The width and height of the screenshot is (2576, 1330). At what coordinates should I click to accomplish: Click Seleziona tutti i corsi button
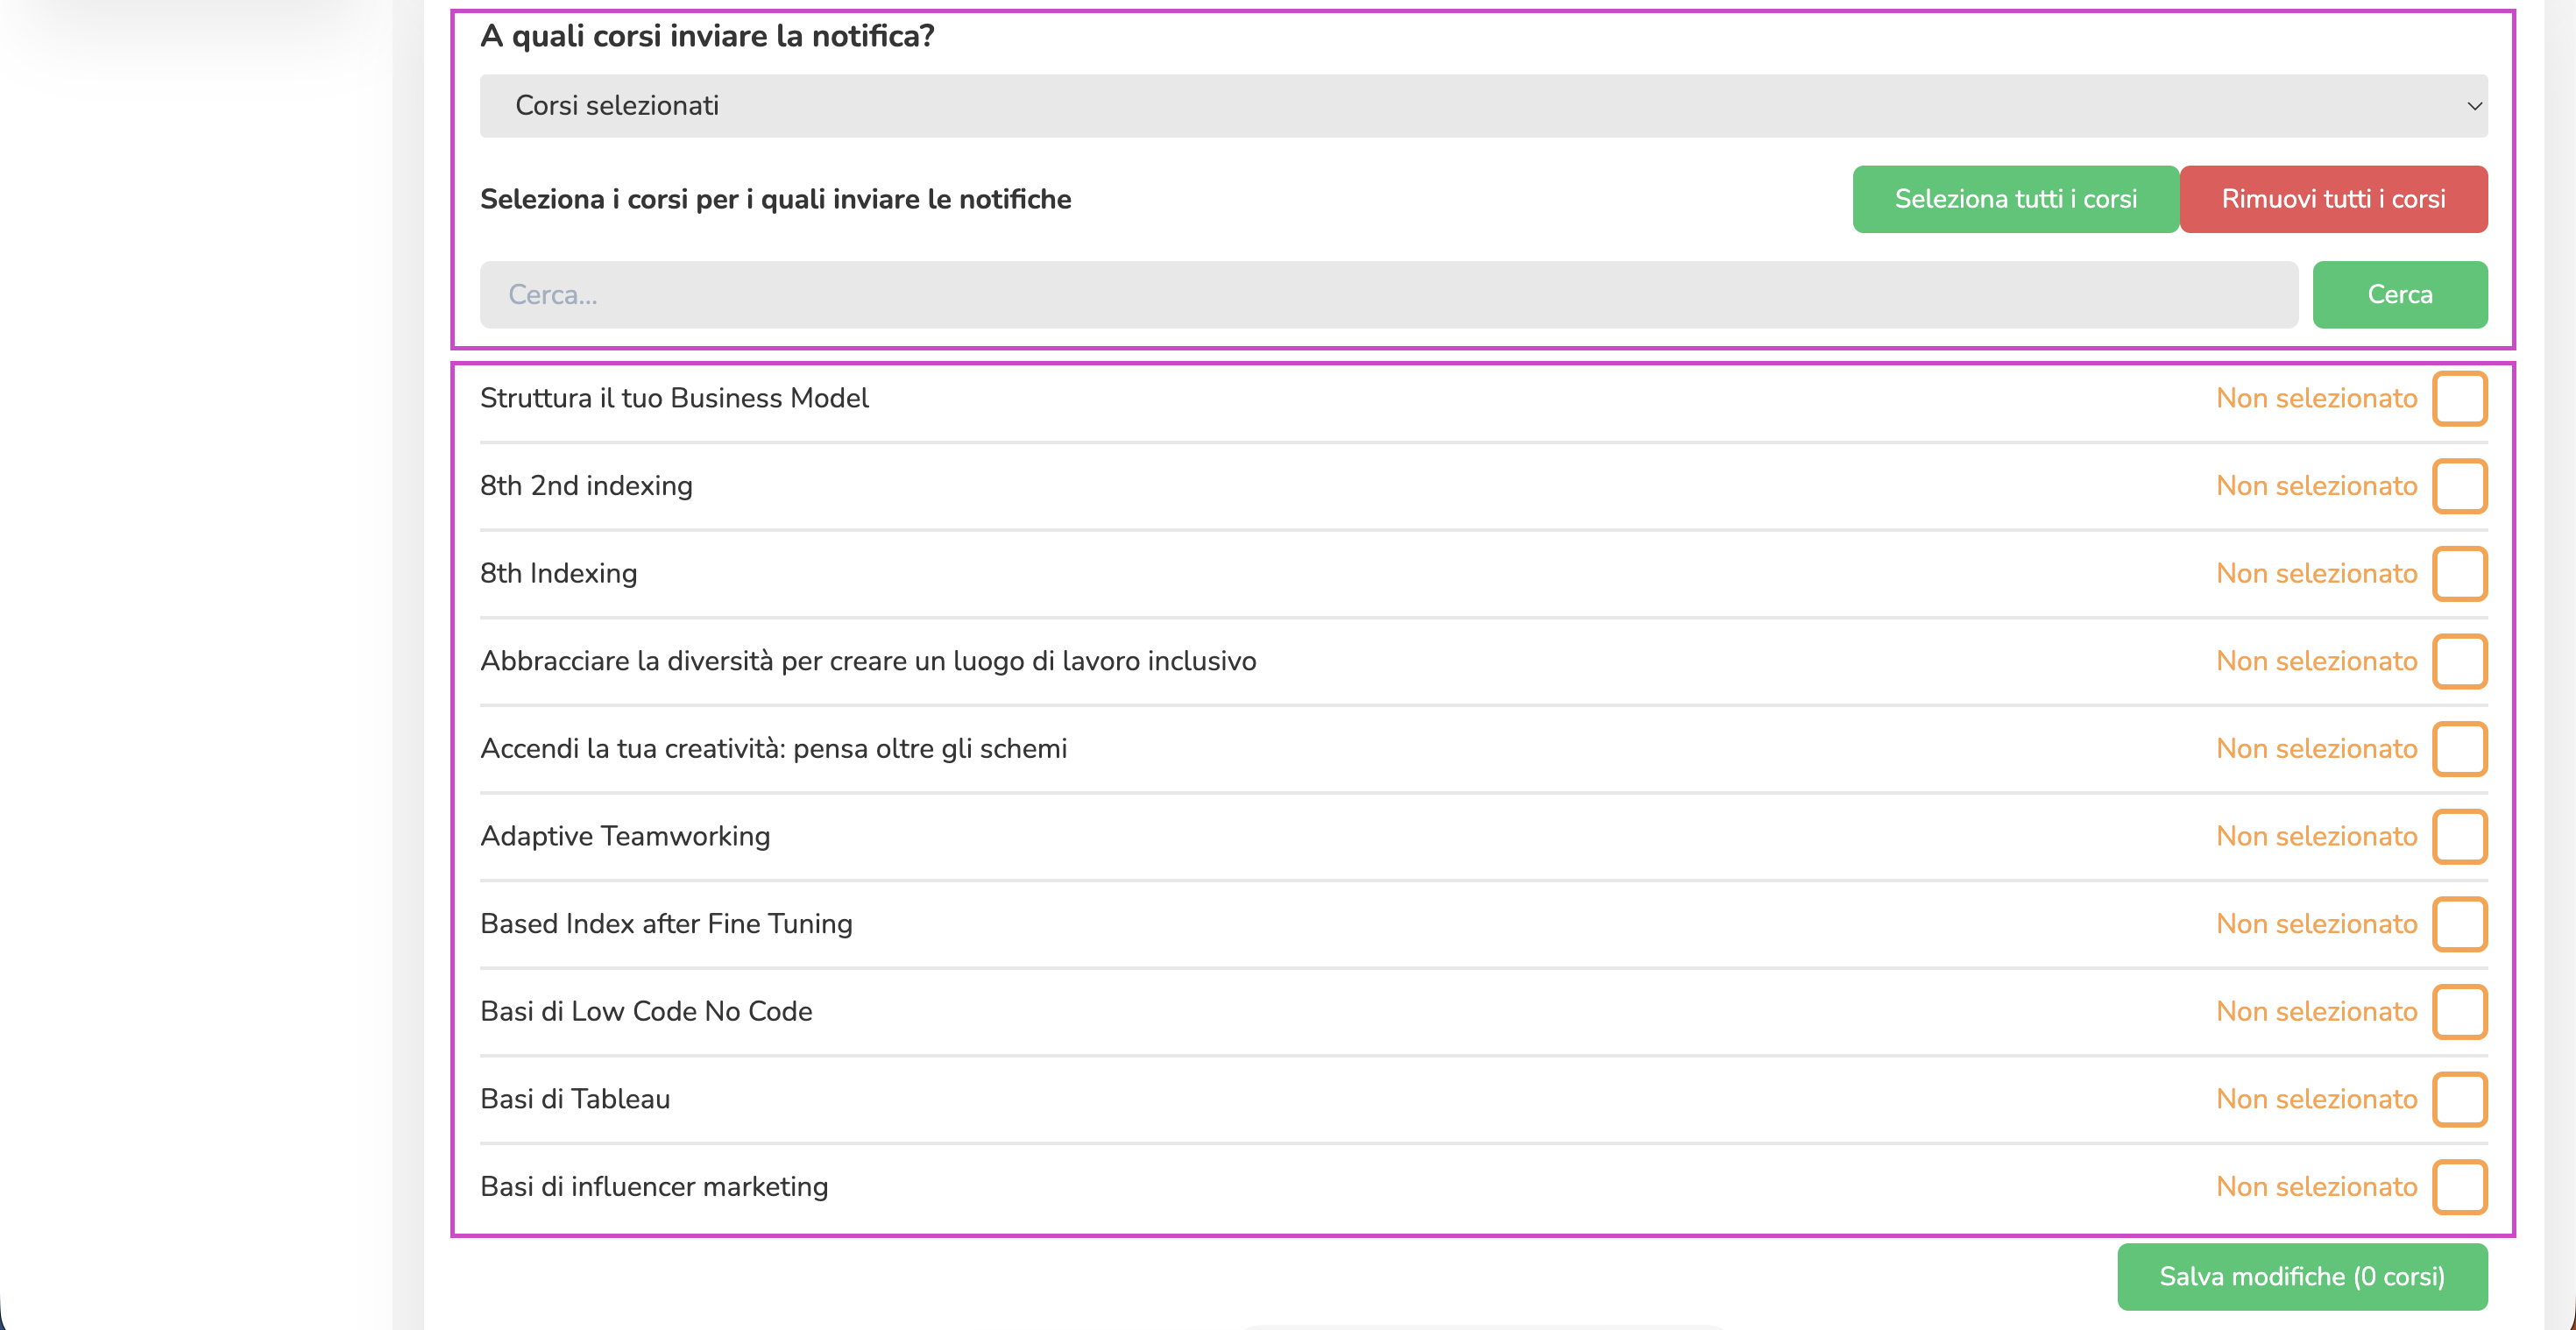tap(2015, 199)
